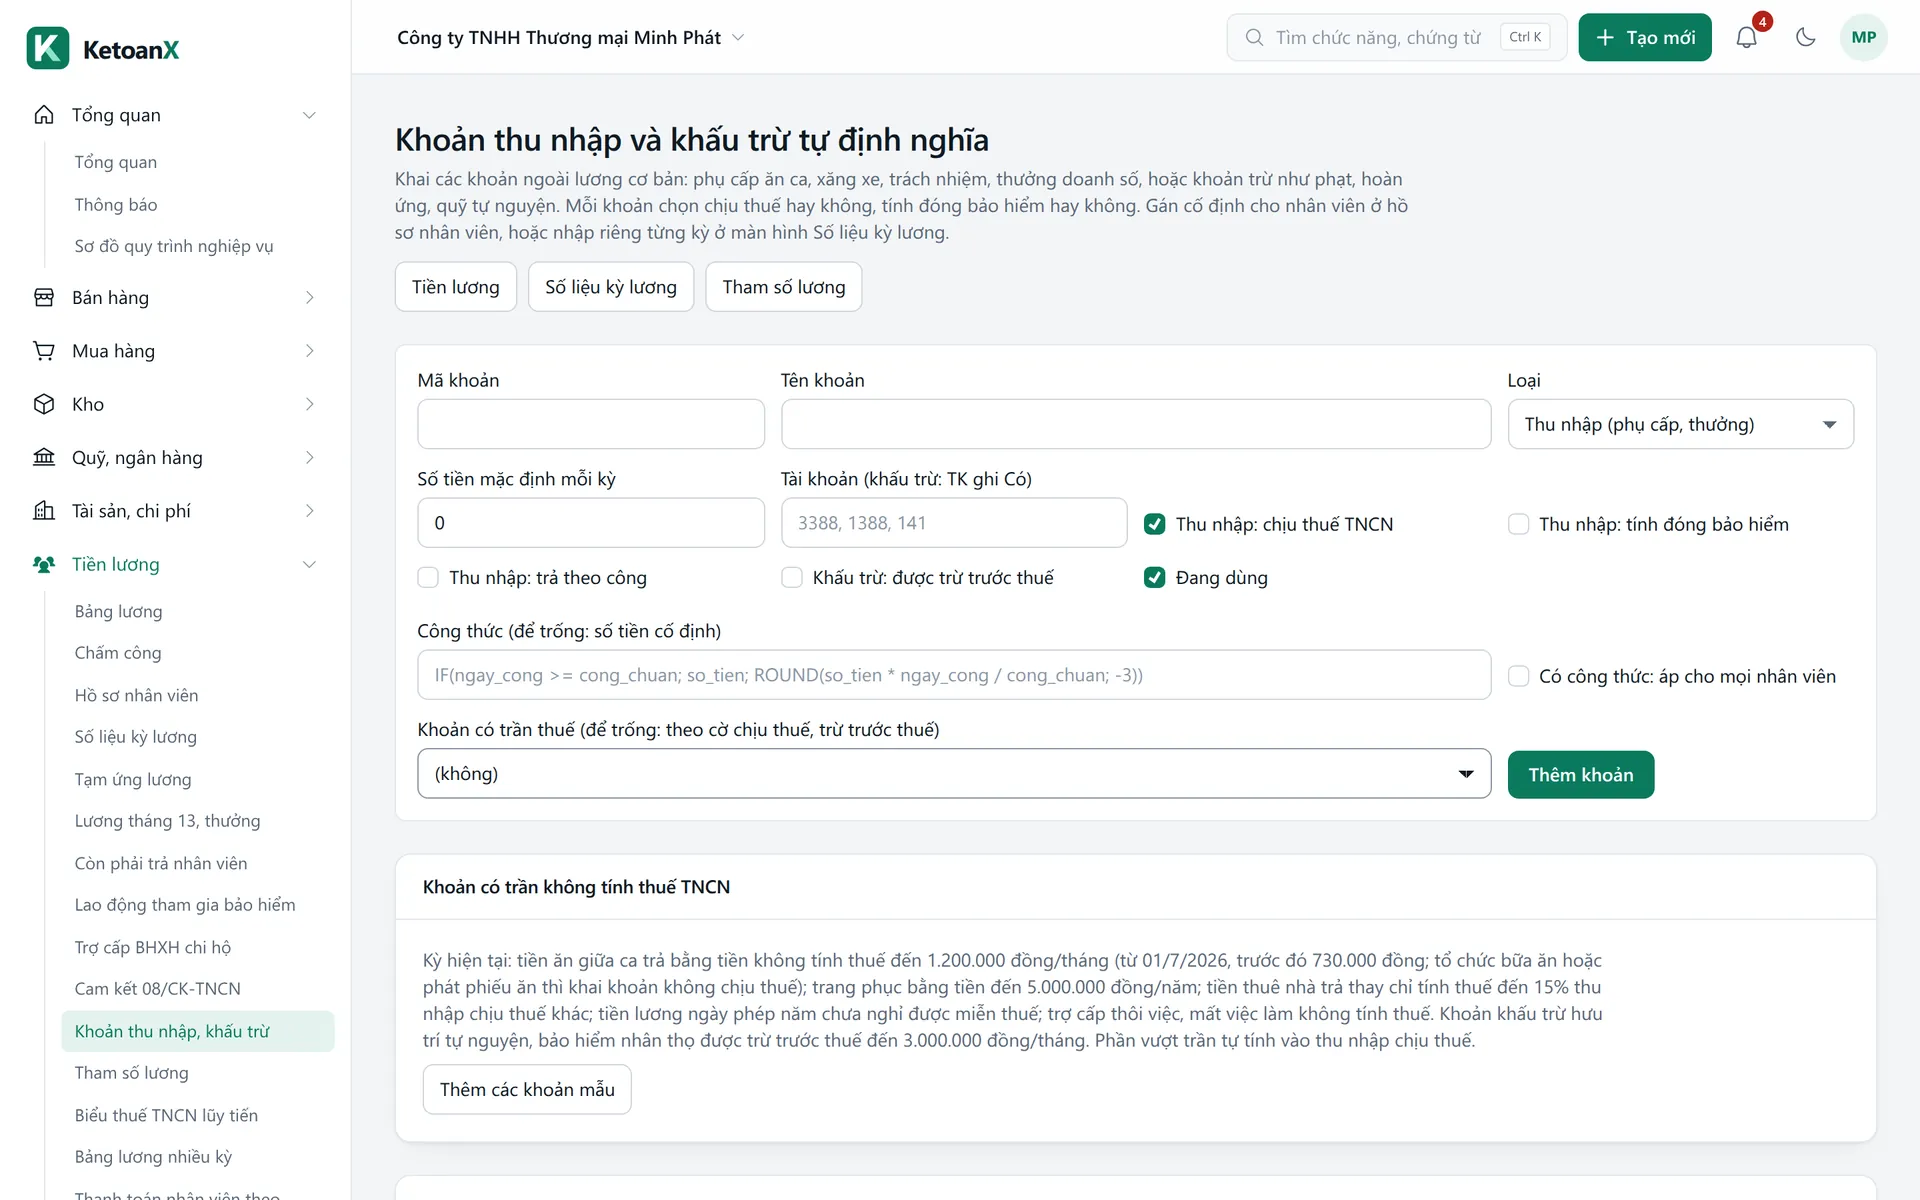Focus the Mã khoản input field
The height and width of the screenshot is (1200, 1920).
591,424
